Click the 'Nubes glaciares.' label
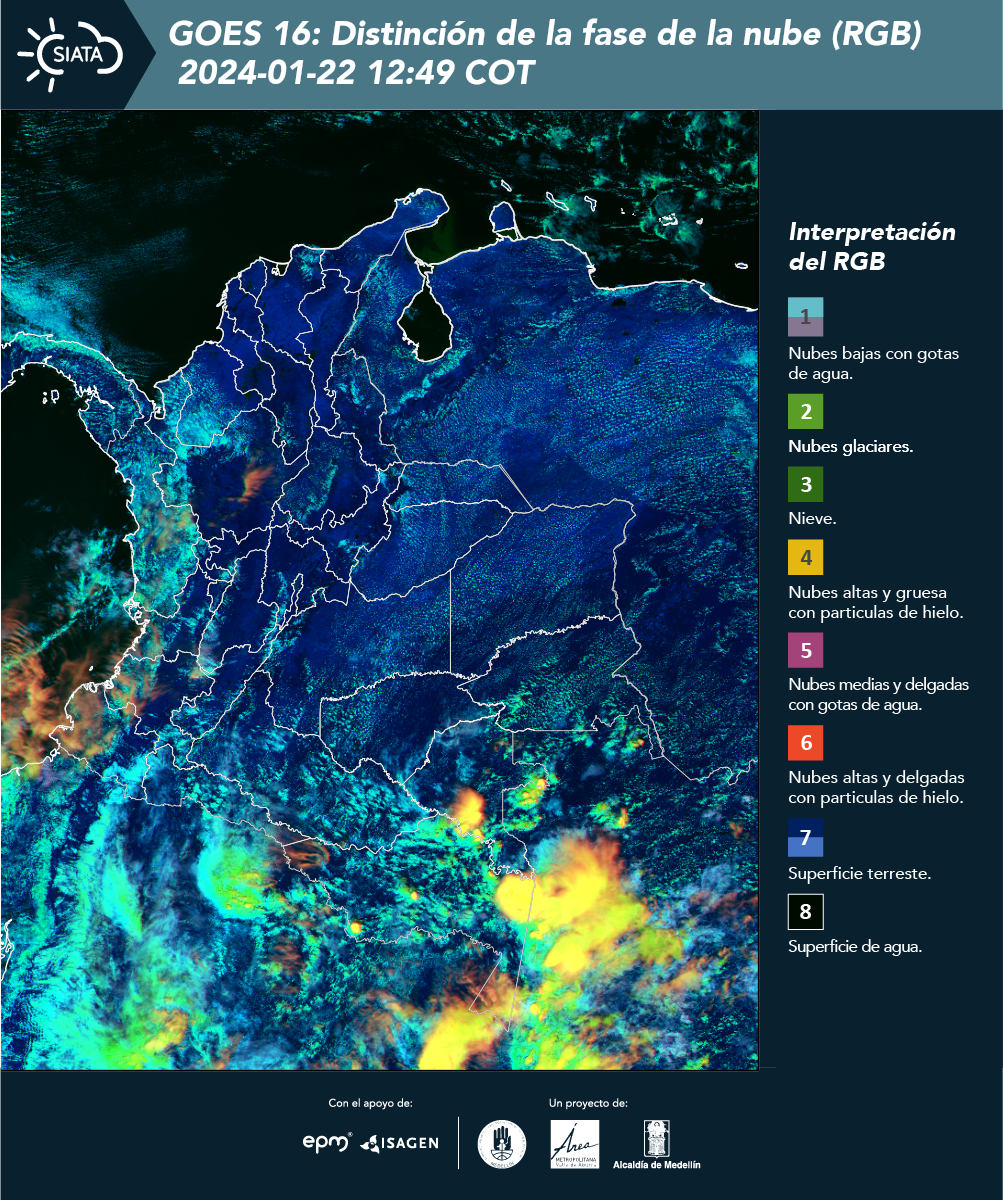1003x1200 pixels. (x=850, y=447)
